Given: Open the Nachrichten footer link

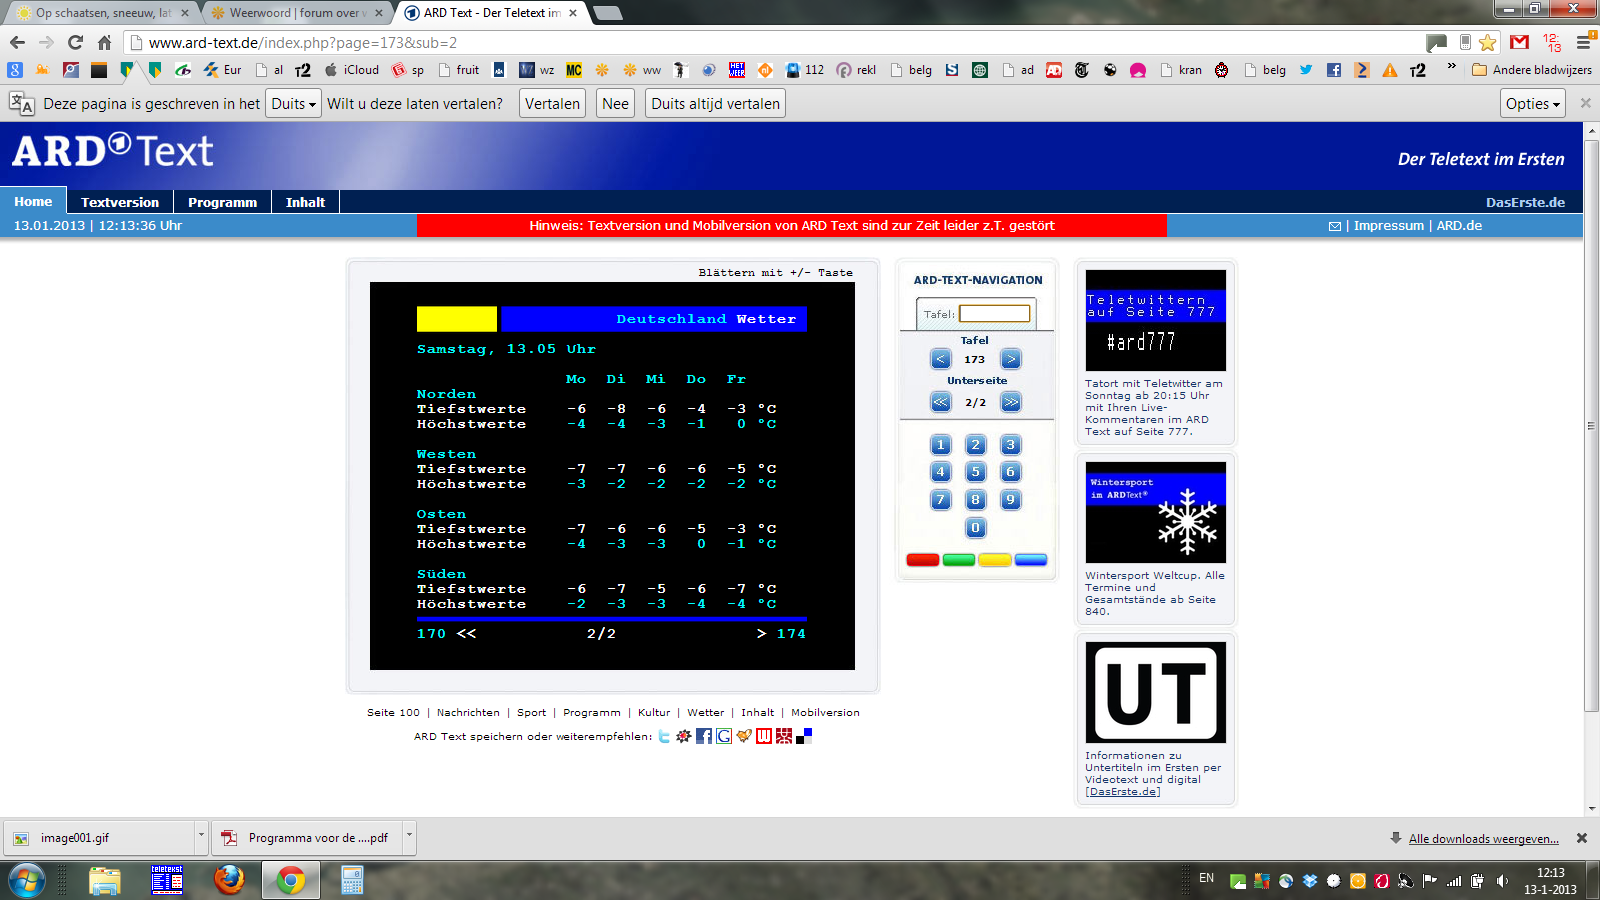Looking at the screenshot, I should (x=468, y=713).
